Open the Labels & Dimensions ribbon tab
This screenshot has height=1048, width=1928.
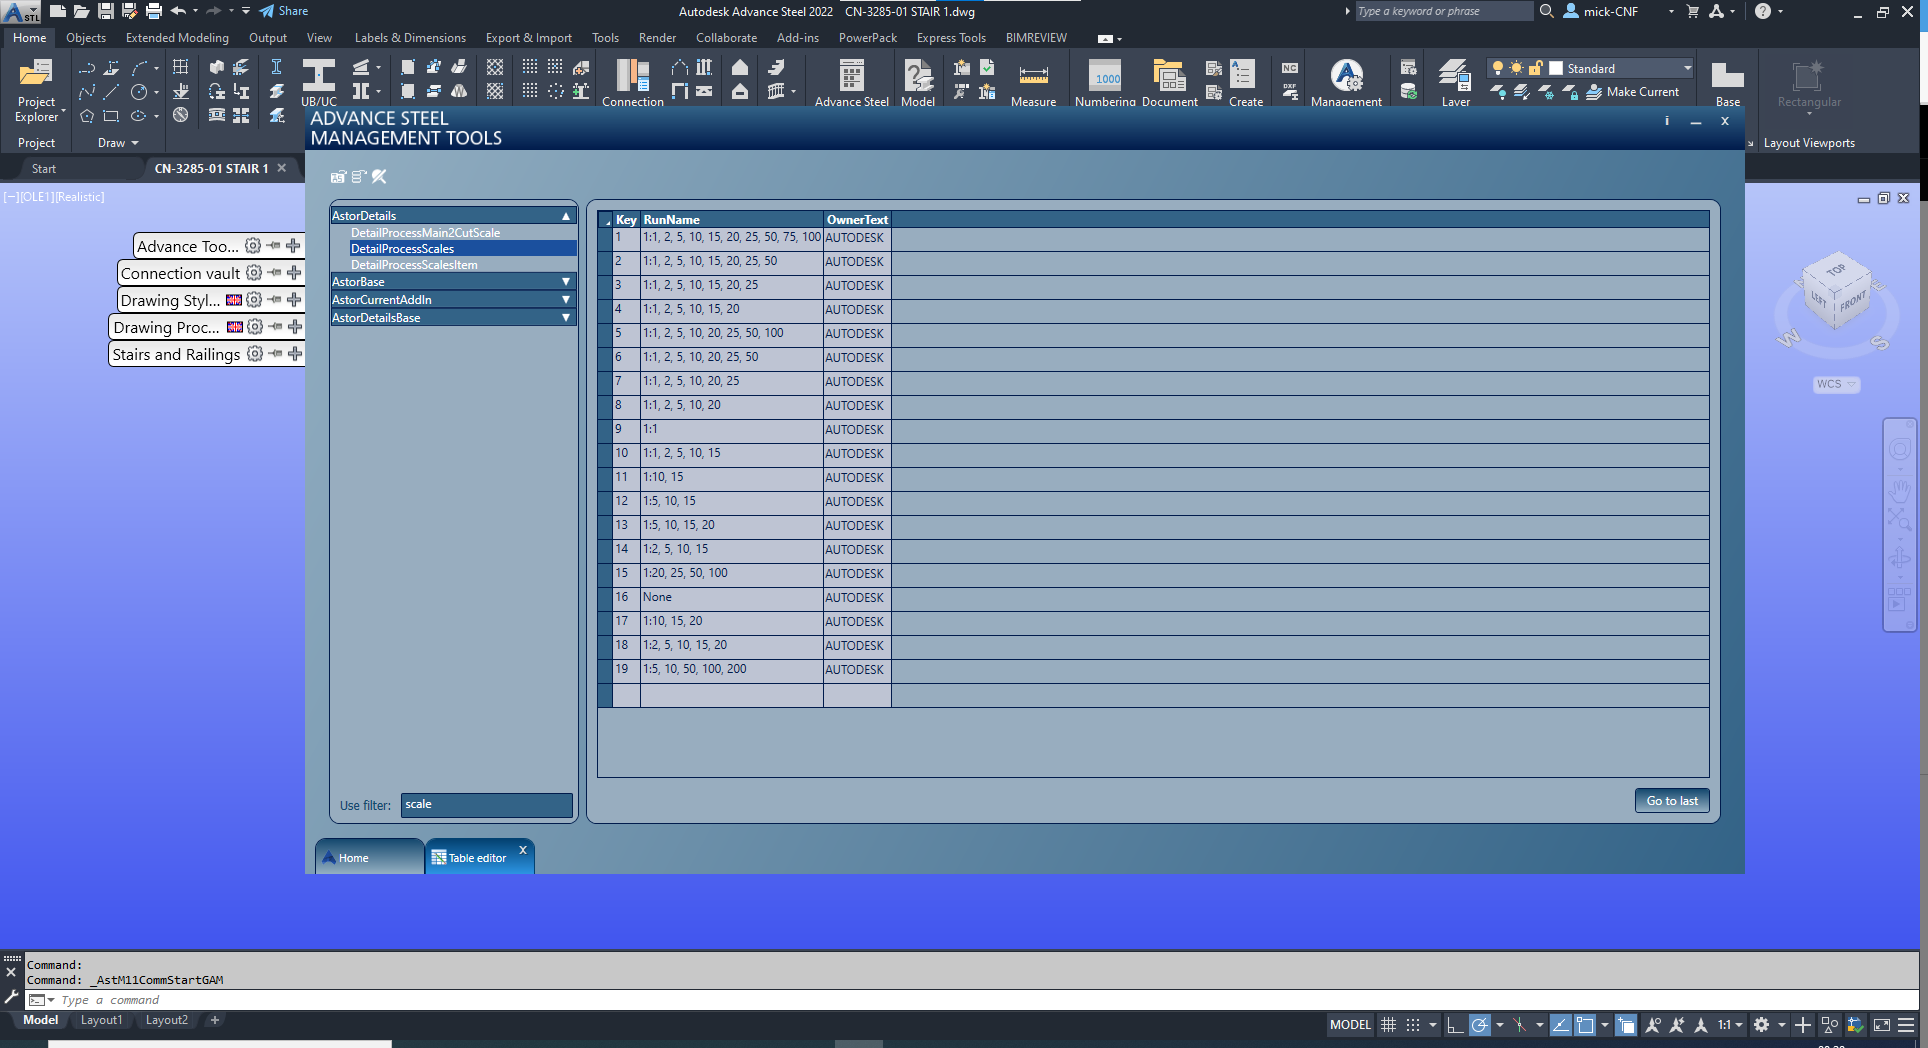[410, 38]
